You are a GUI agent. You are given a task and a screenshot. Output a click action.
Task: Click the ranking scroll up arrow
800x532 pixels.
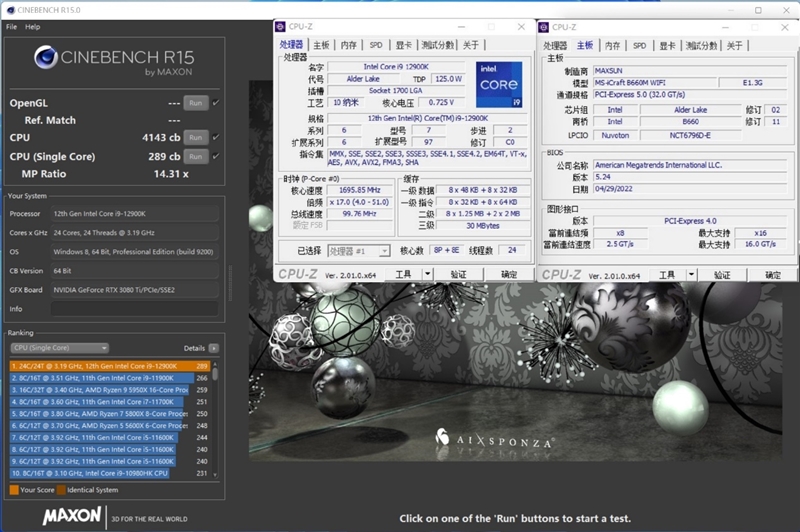click(x=215, y=364)
